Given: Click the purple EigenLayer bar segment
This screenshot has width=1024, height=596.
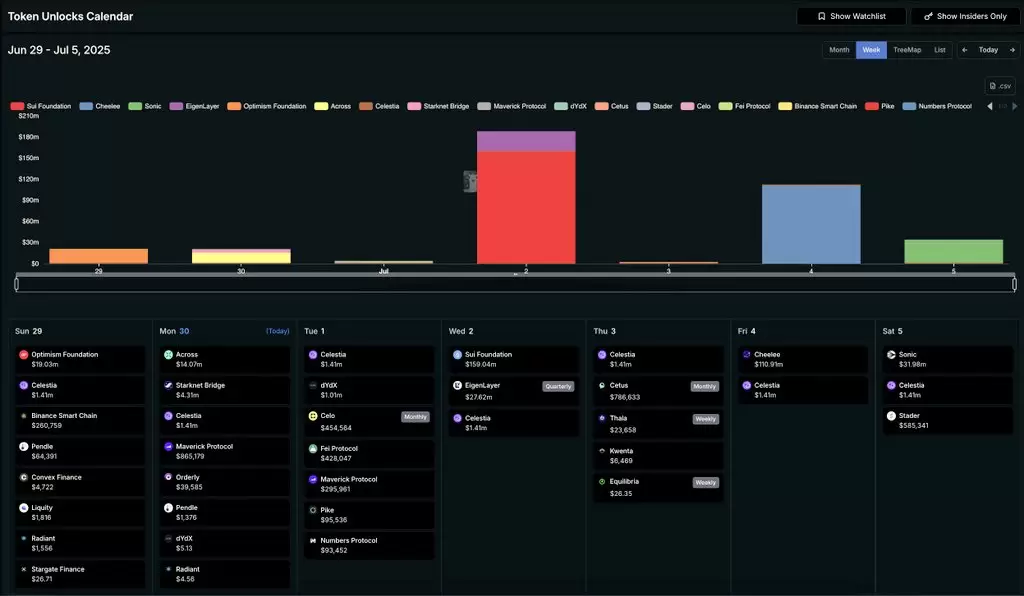Looking at the screenshot, I should click(x=526, y=142).
